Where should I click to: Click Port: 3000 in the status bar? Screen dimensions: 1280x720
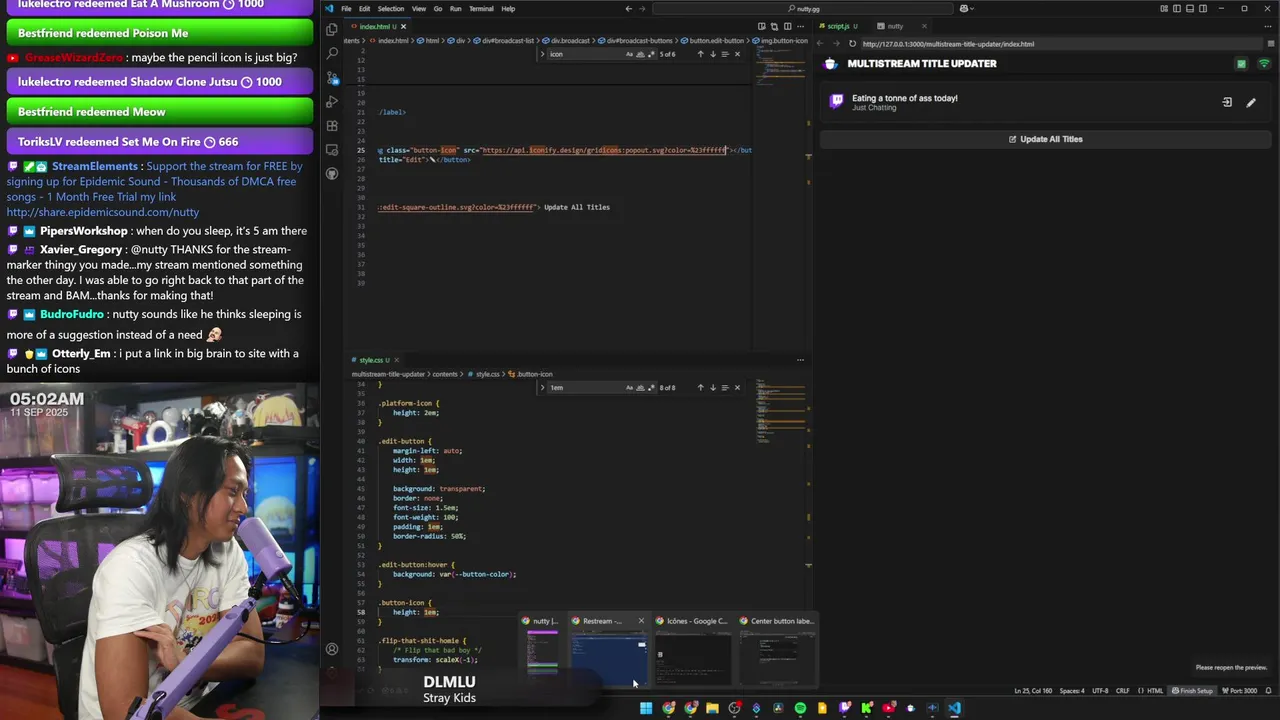click(1239, 691)
